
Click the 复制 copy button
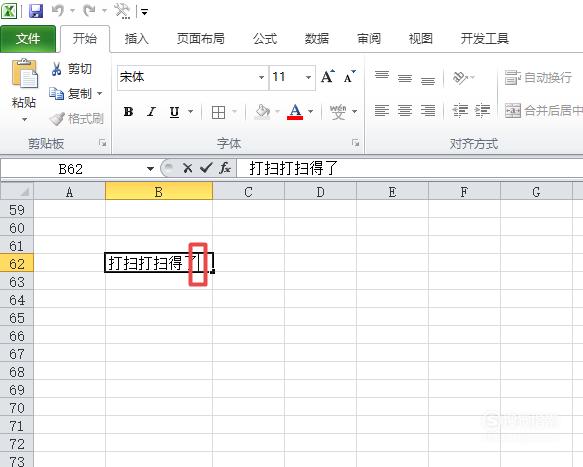(x=71, y=93)
